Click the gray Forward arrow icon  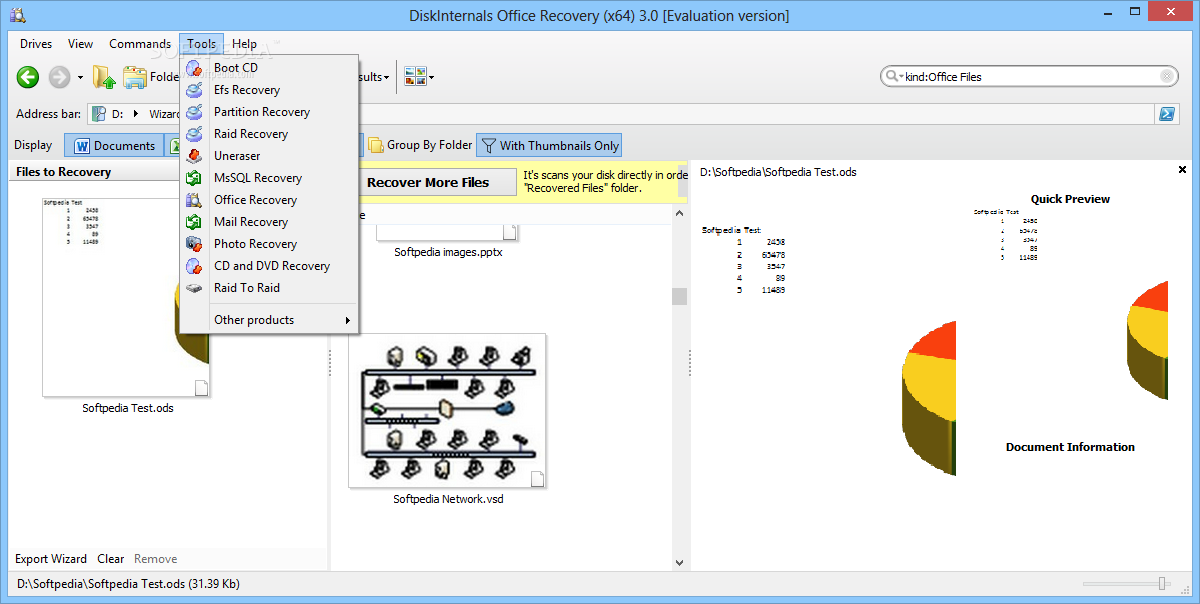pos(60,76)
